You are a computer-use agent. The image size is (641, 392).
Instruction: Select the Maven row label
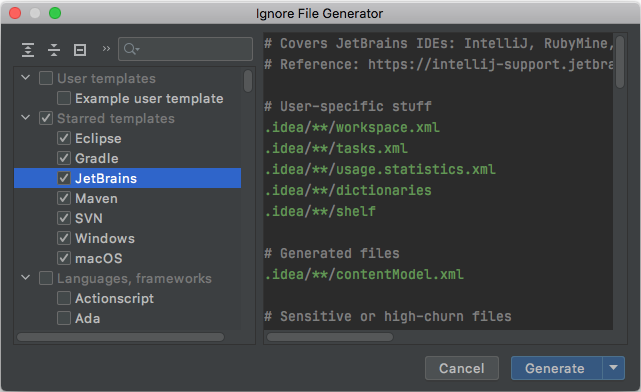coord(96,198)
